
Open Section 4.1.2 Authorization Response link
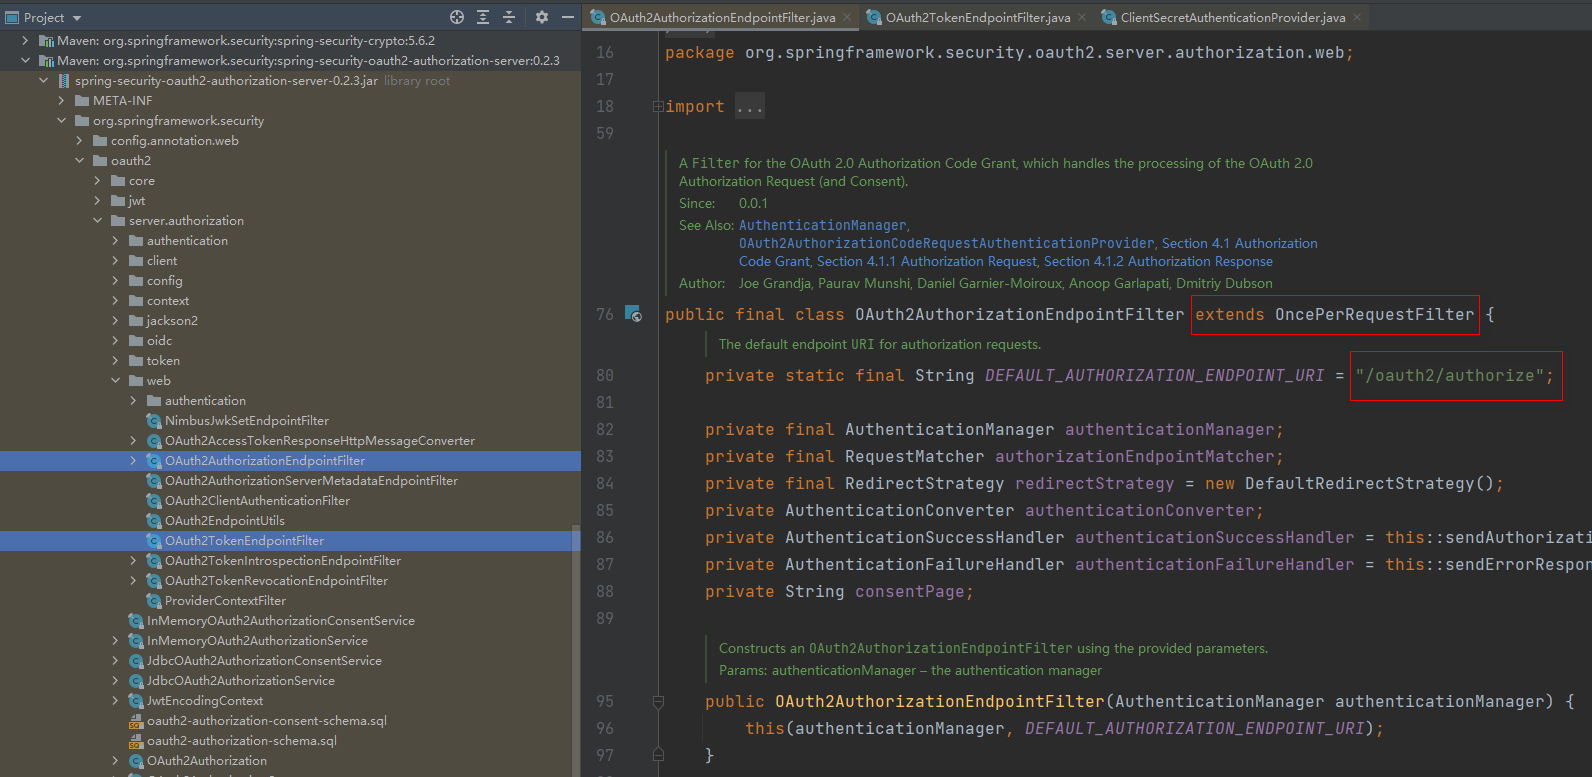1158,262
